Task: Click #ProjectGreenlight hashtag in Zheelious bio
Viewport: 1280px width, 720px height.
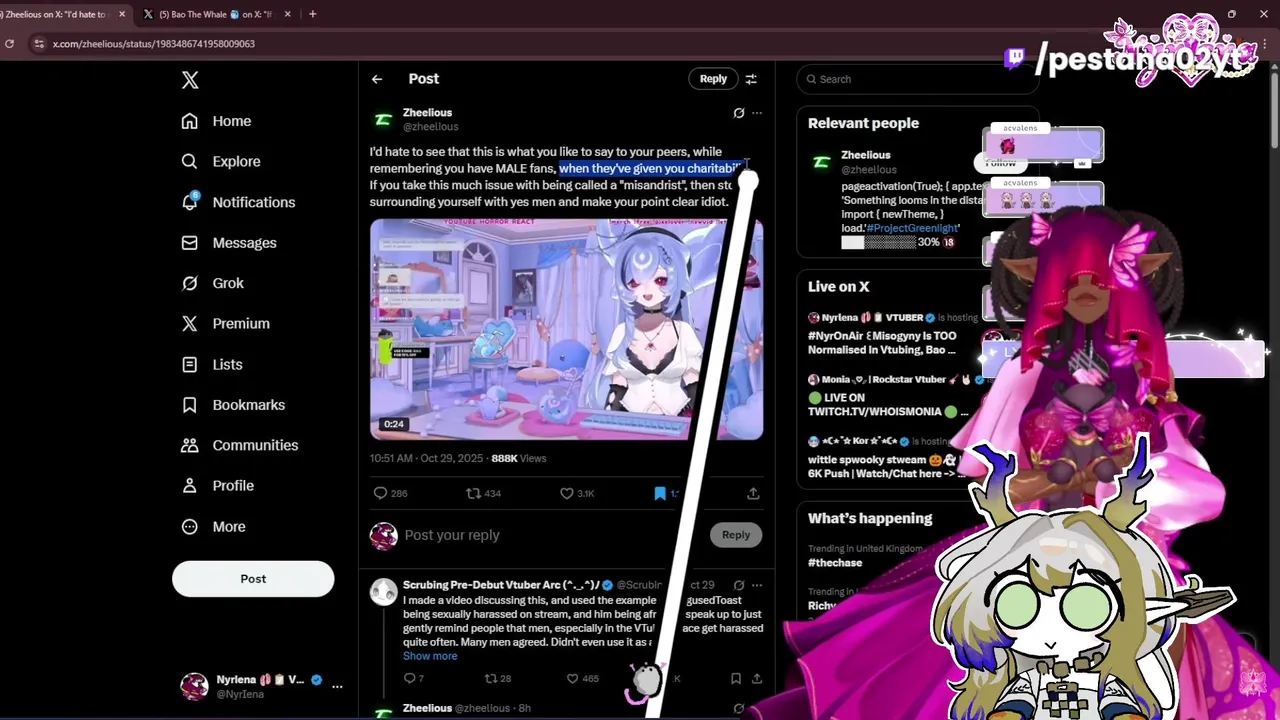Action: pos(913,229)
